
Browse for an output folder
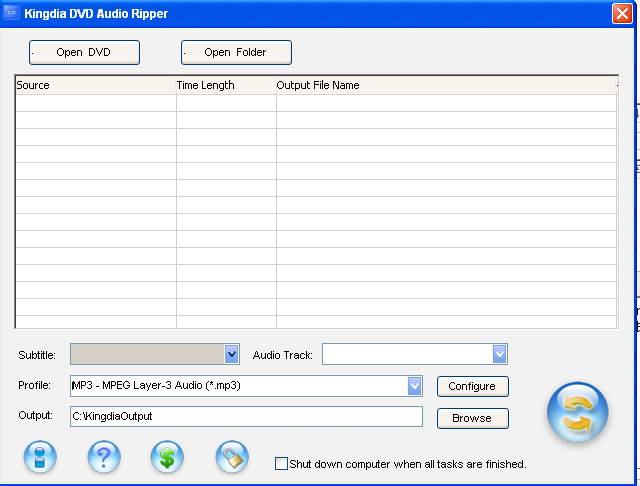[473, 418]
